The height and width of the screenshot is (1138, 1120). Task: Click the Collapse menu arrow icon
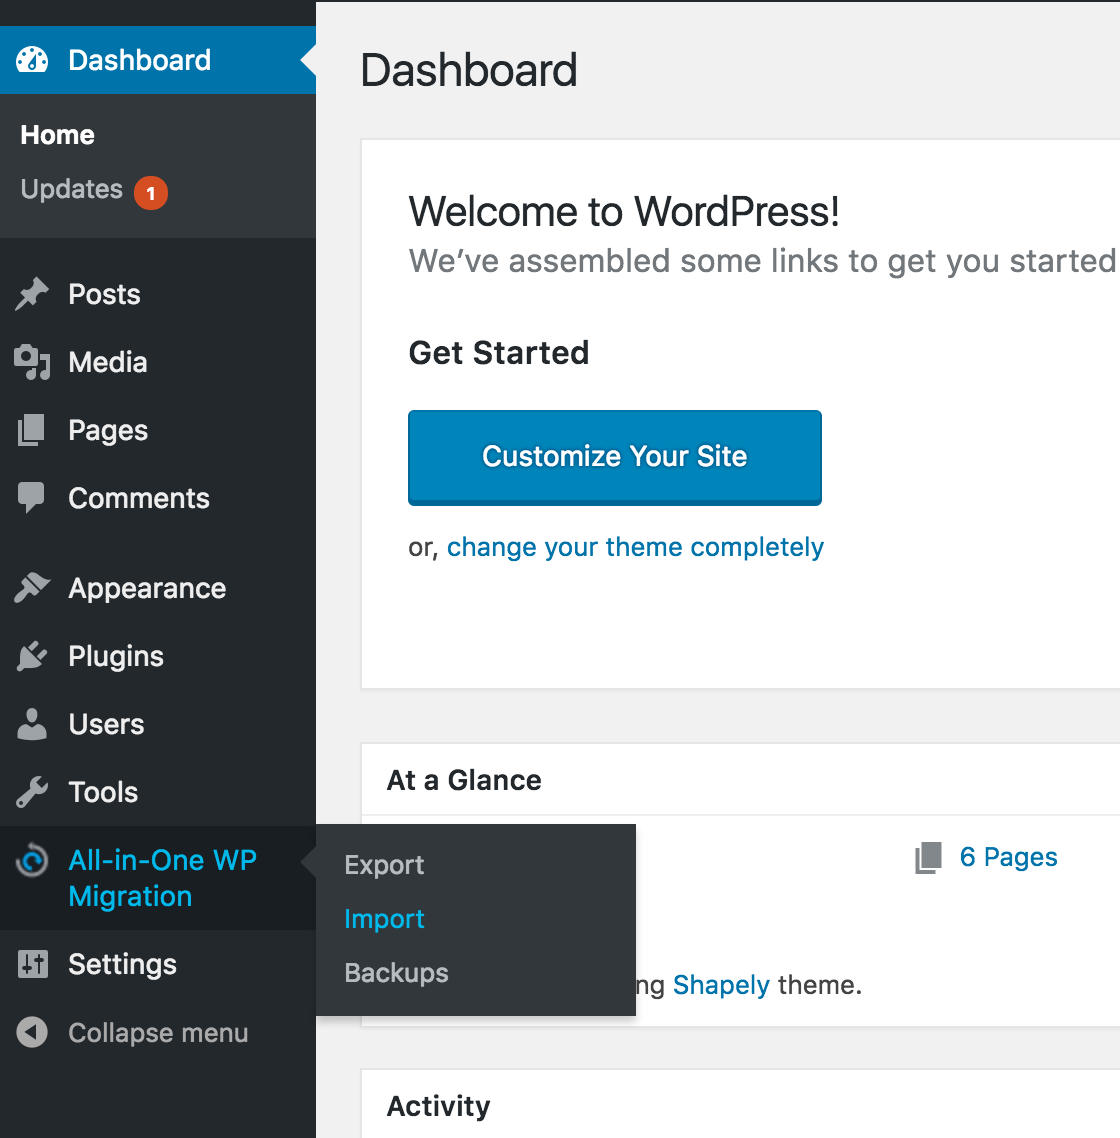coord(32,1032)
